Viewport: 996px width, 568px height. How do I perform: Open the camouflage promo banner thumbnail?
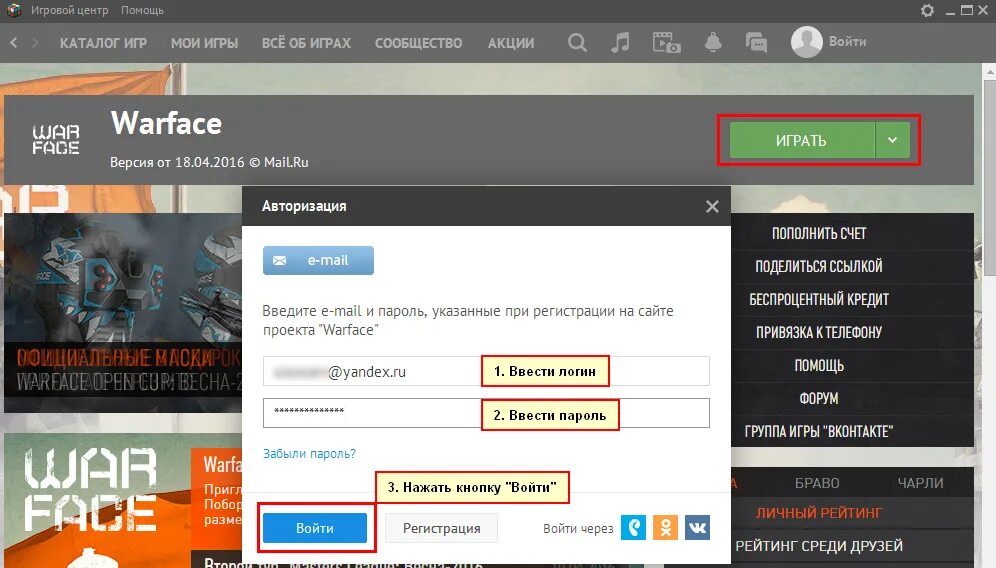click(123, 313)
